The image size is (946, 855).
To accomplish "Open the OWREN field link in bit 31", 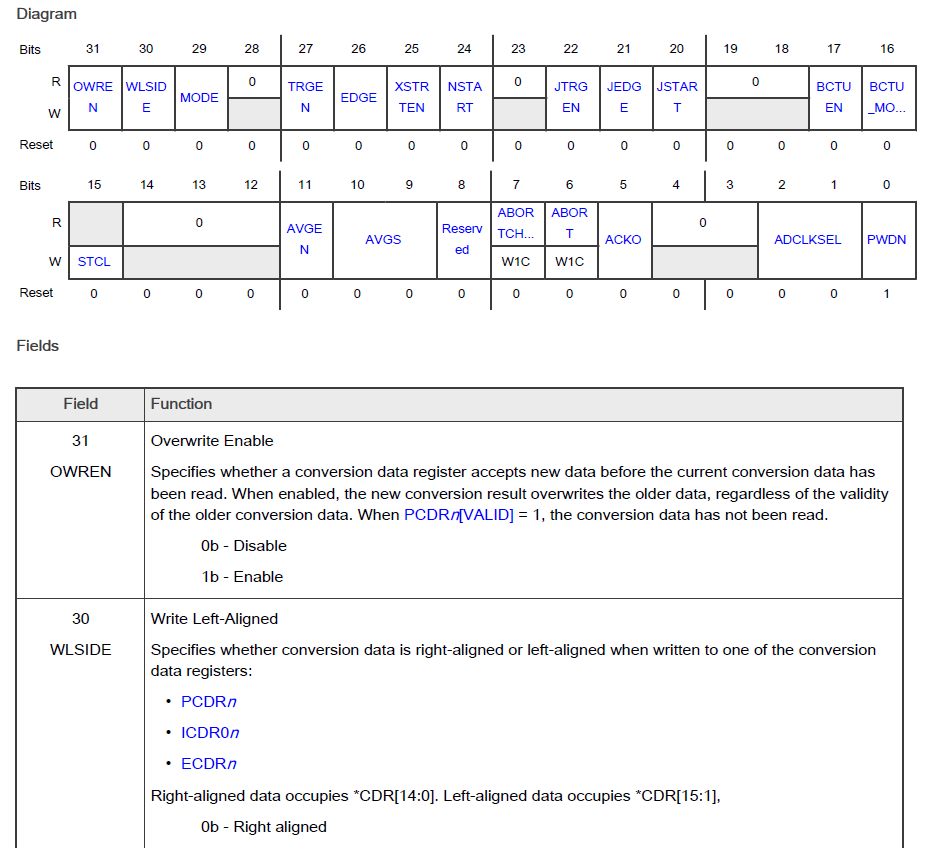I will [93, 97].
